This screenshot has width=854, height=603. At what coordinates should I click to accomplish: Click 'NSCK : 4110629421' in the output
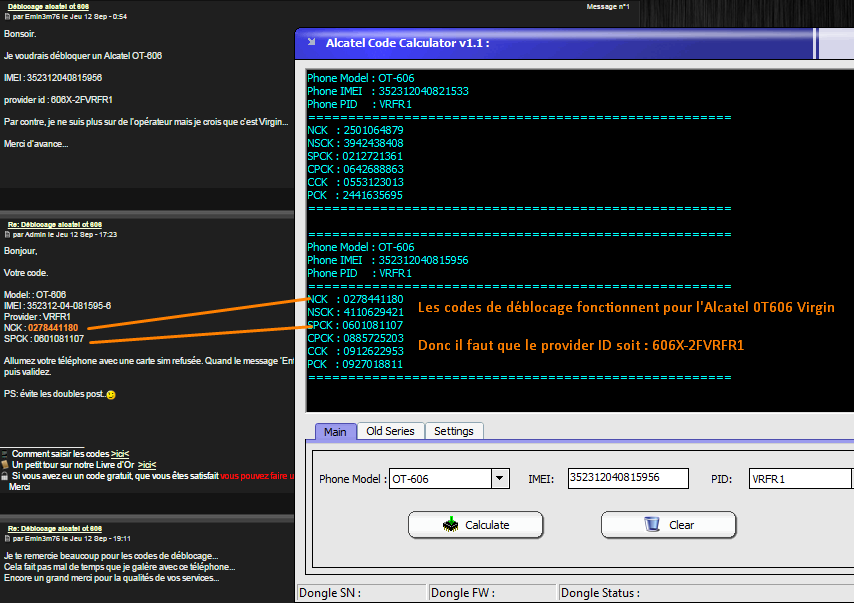click(355, 312)
